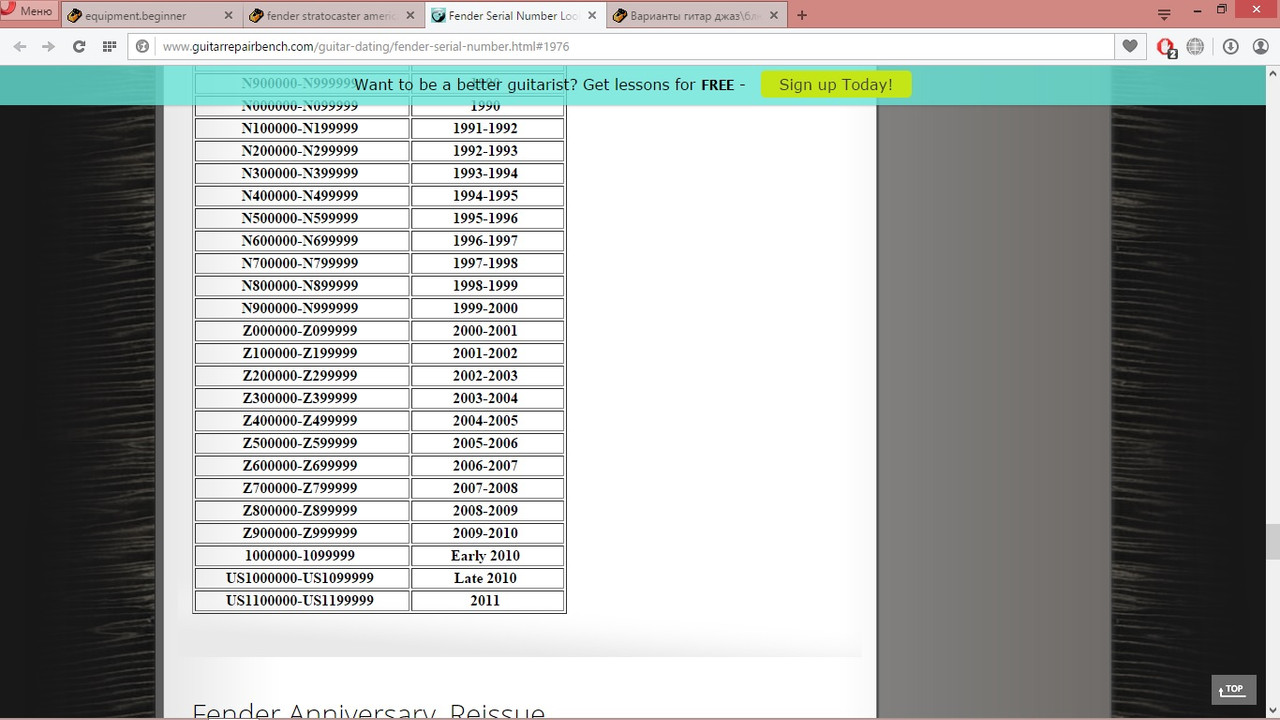Select the 1000000-1099999 serial cell
The width and height of the screenshot is (1280, 720).
pyautogui.click(x=301, y=556)
